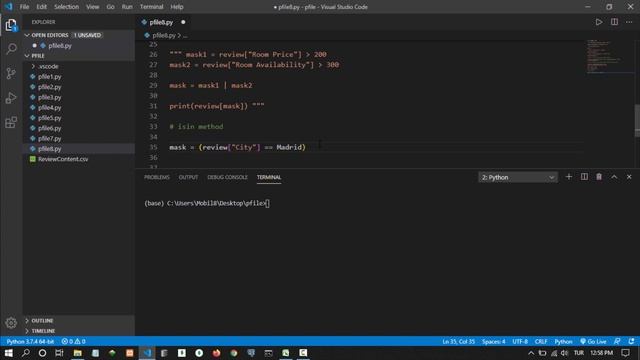
Task: Open File Explorer from the taskbar
Action: [78, 353]
